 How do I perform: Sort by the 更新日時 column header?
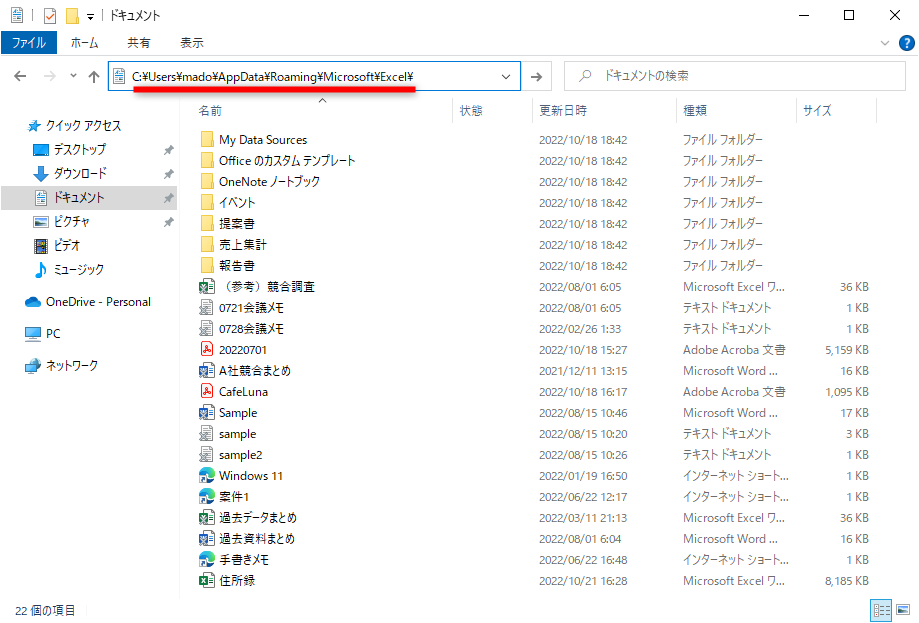563,110
